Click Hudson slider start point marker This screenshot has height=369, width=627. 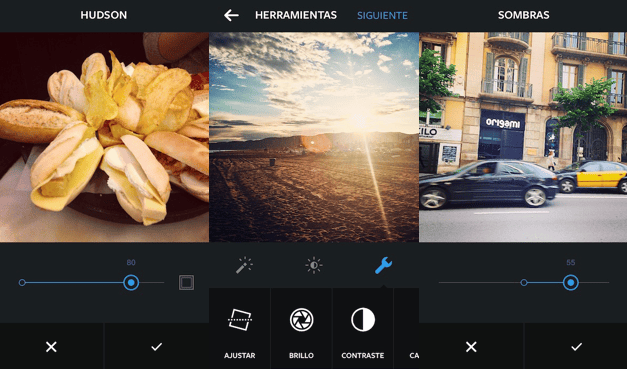tap(22, 283)
